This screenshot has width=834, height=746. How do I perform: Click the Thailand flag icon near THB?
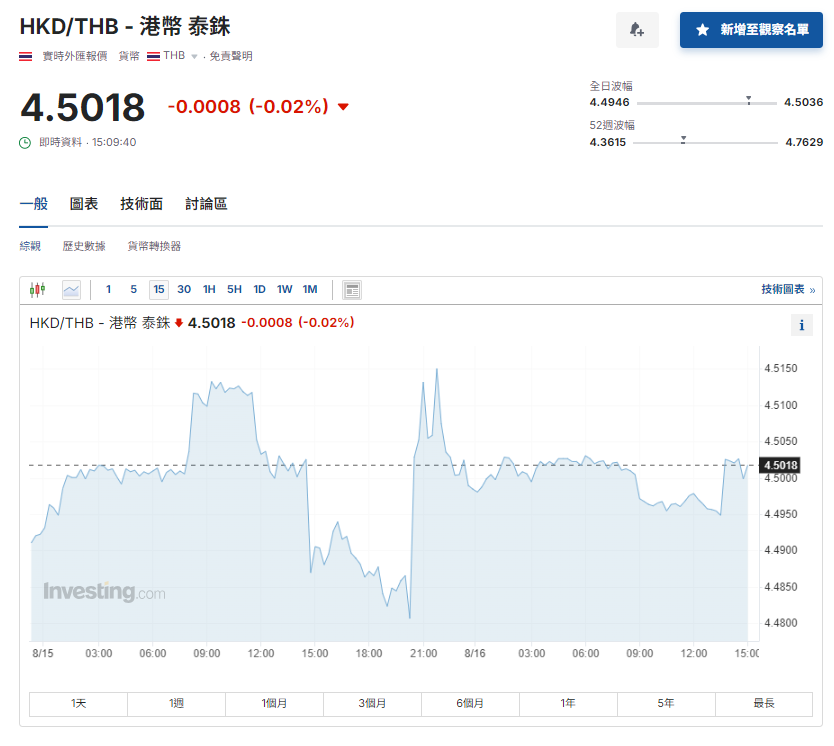[151, 55]
